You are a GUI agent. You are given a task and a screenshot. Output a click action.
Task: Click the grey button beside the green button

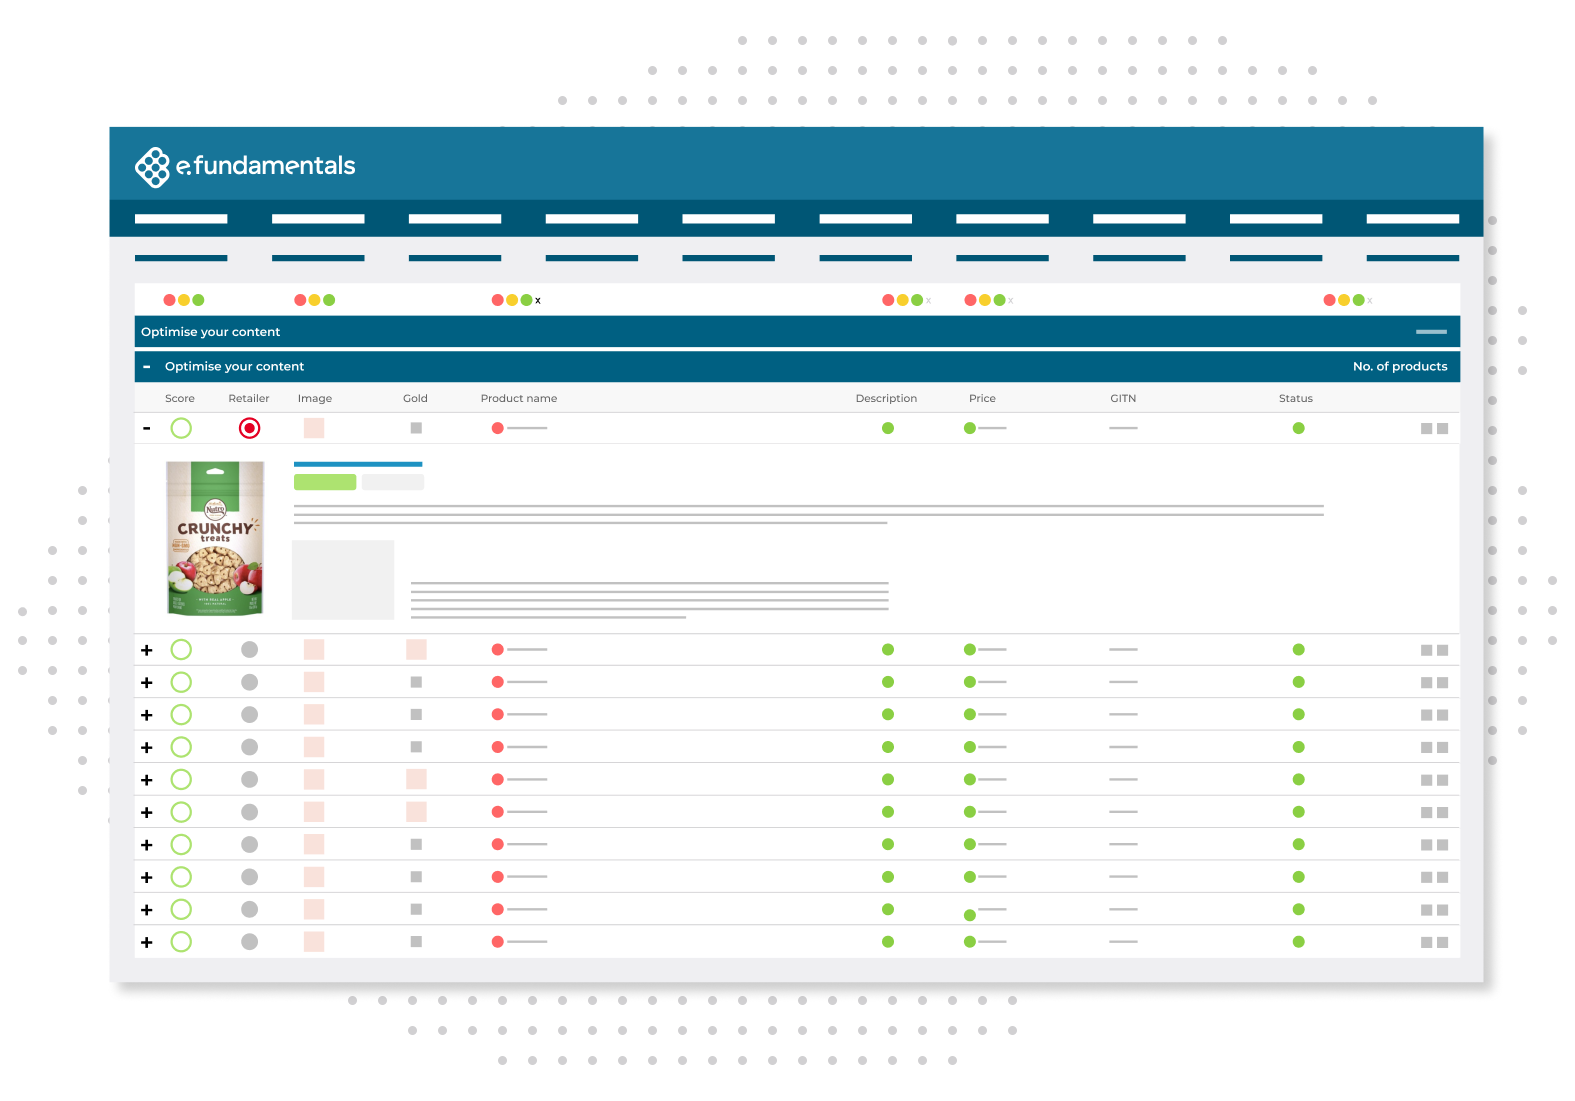click(393, 482)
